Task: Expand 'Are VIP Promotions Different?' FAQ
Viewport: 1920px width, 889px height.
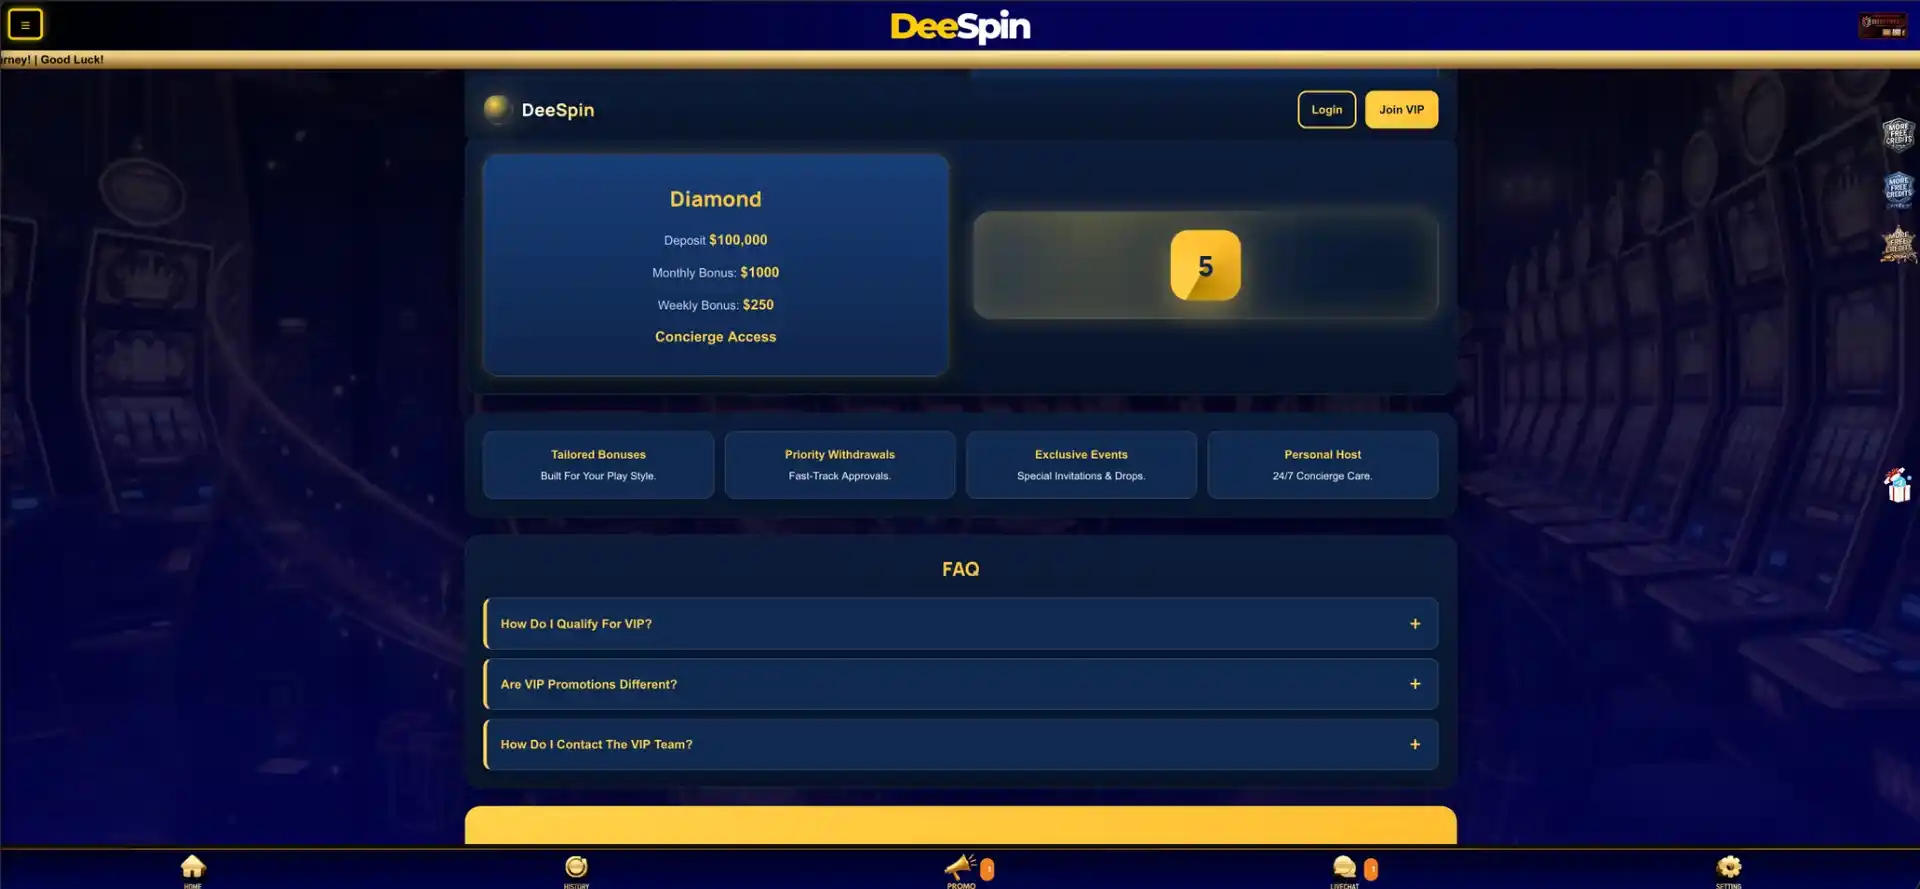Action: pos(961,684)
